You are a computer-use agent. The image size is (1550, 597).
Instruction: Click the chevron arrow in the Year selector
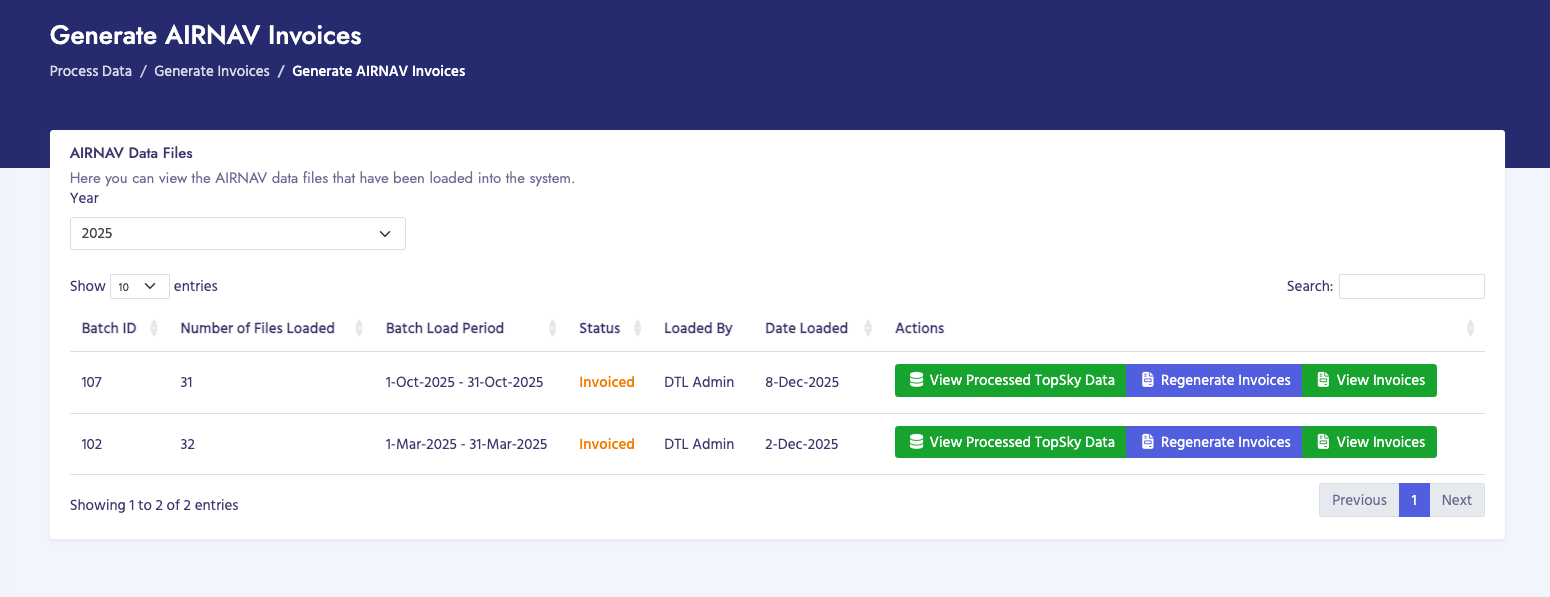click(x=385, y=233)
